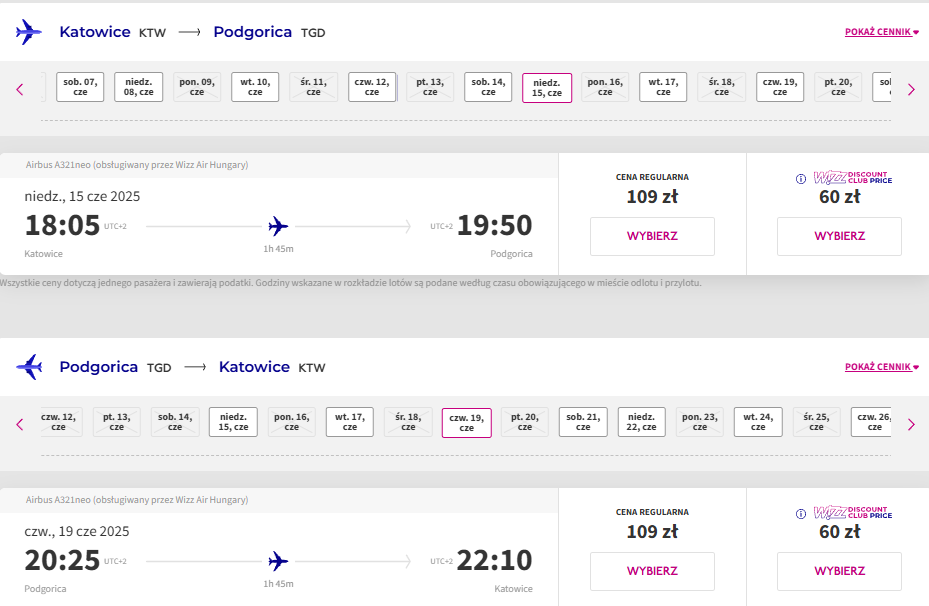The image size is (929, 606).
Task: Click the outbound flight airplane icon next to Katowice
Action: (28, 32)
